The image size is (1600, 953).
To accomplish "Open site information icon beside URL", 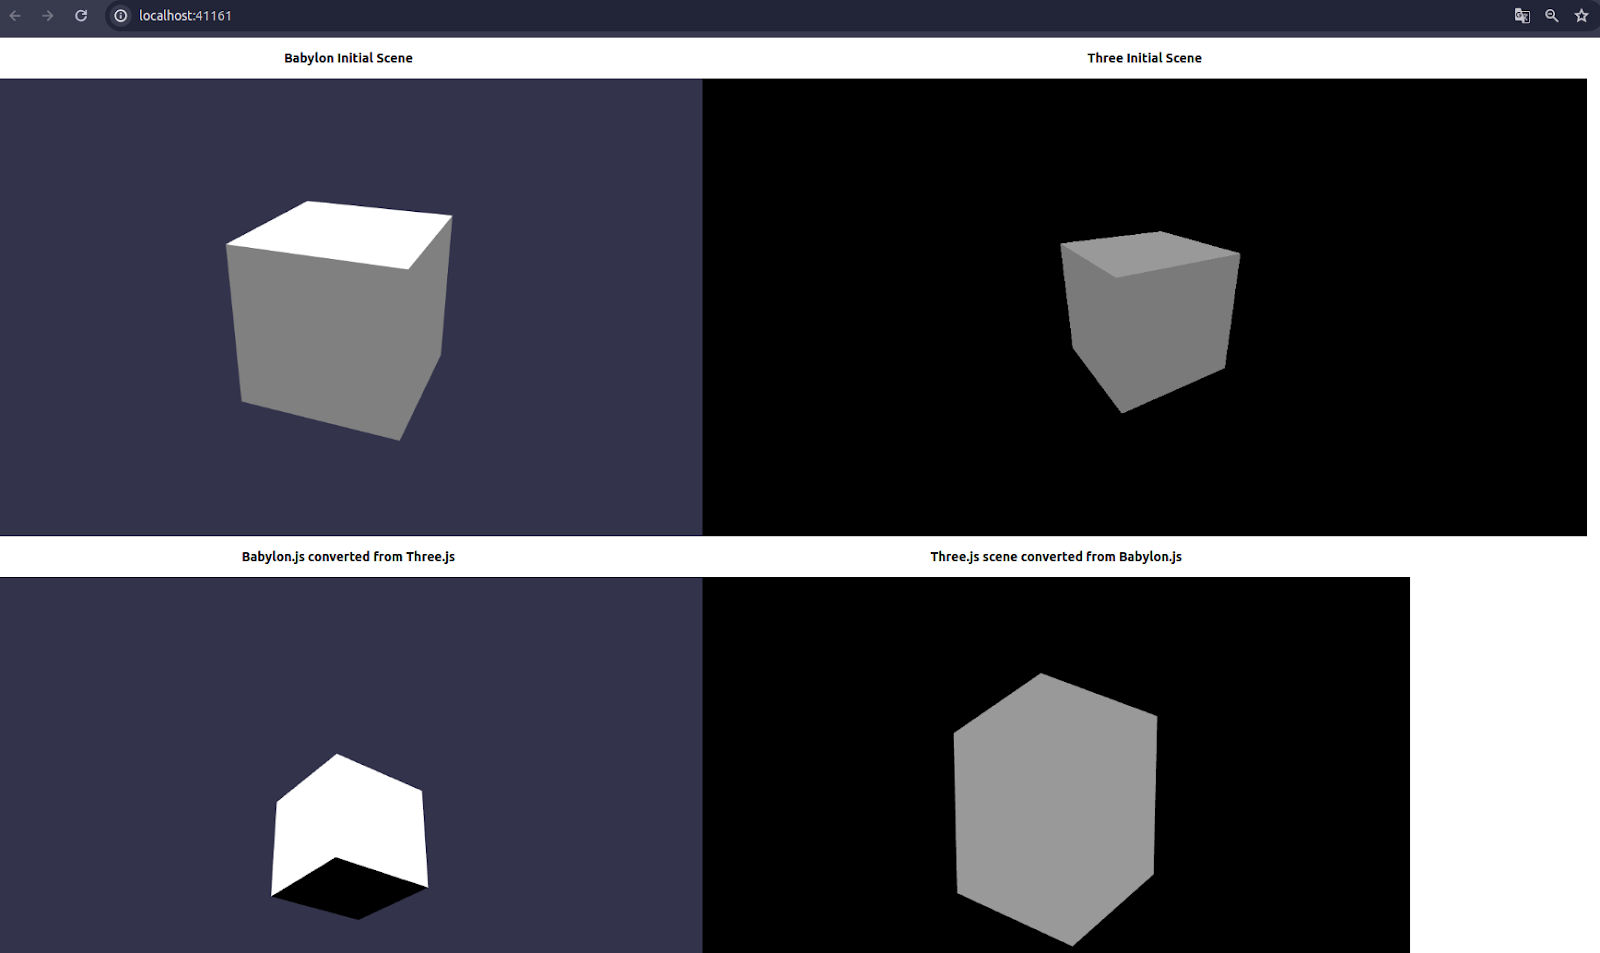I will (x=121, y=16).
